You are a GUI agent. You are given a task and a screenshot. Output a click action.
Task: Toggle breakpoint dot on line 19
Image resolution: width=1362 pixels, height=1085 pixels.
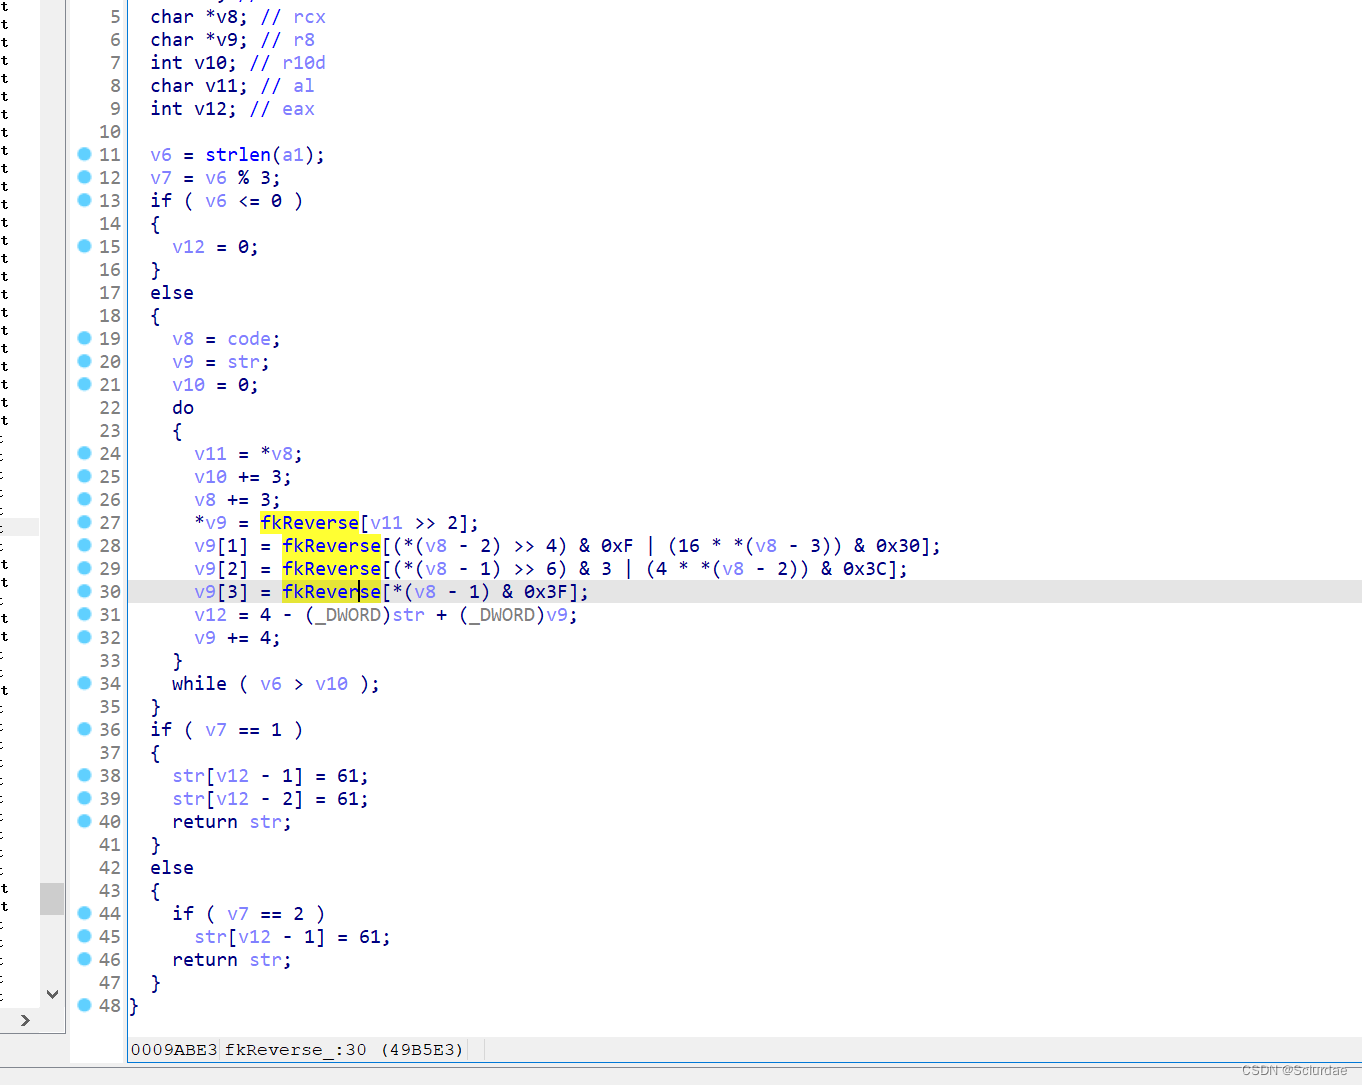click(x=84, y=338)
